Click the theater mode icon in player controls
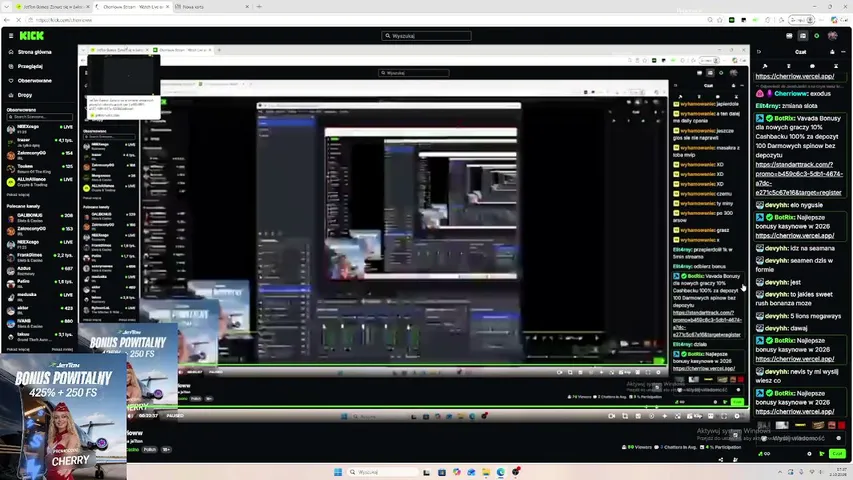Image resolution: width=853 pixels, height=480 pixels. (710, 416)
